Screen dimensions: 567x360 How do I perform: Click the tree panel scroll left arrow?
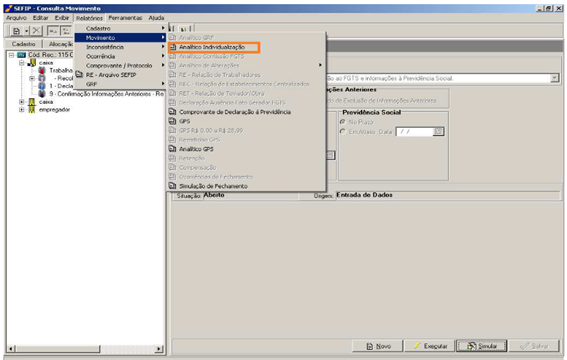(11, 349)
